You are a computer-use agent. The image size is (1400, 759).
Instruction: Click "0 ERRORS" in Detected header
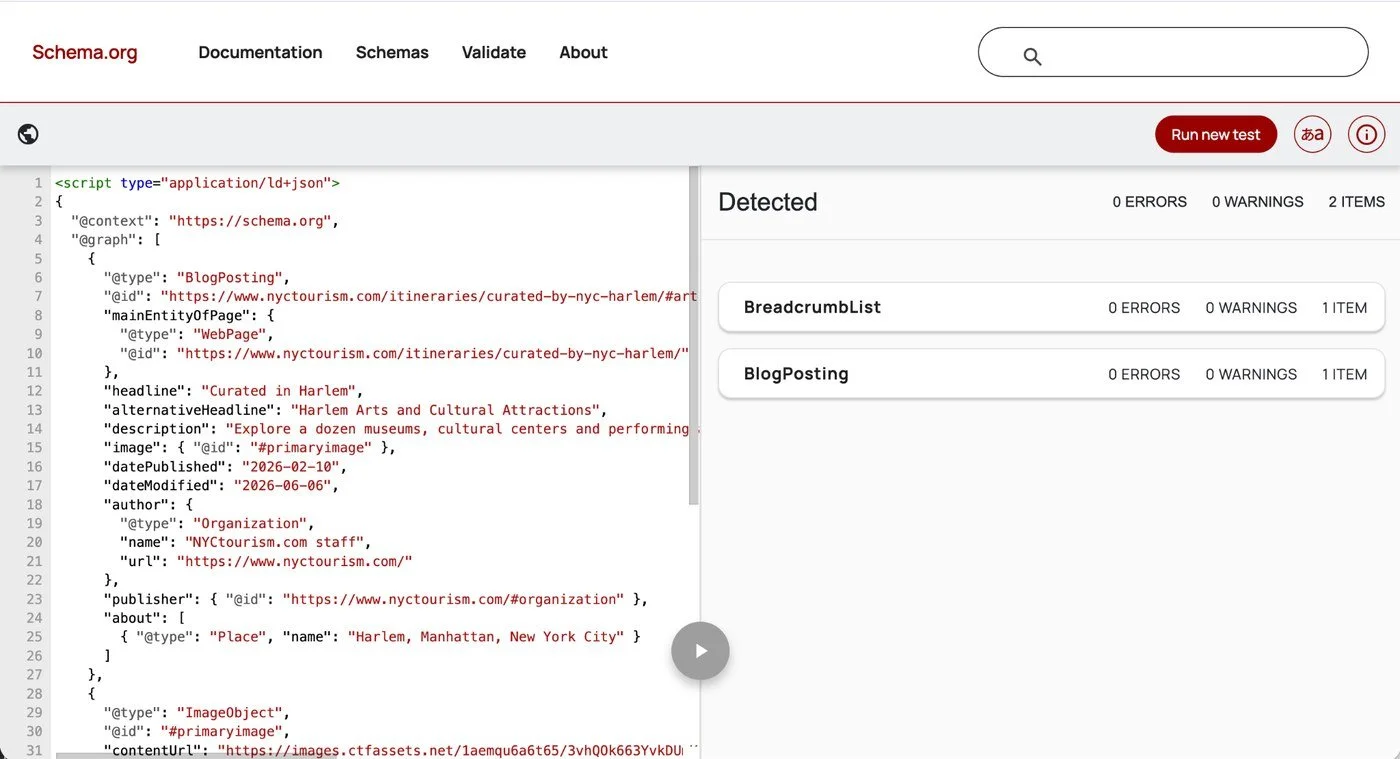[1150, 202]
